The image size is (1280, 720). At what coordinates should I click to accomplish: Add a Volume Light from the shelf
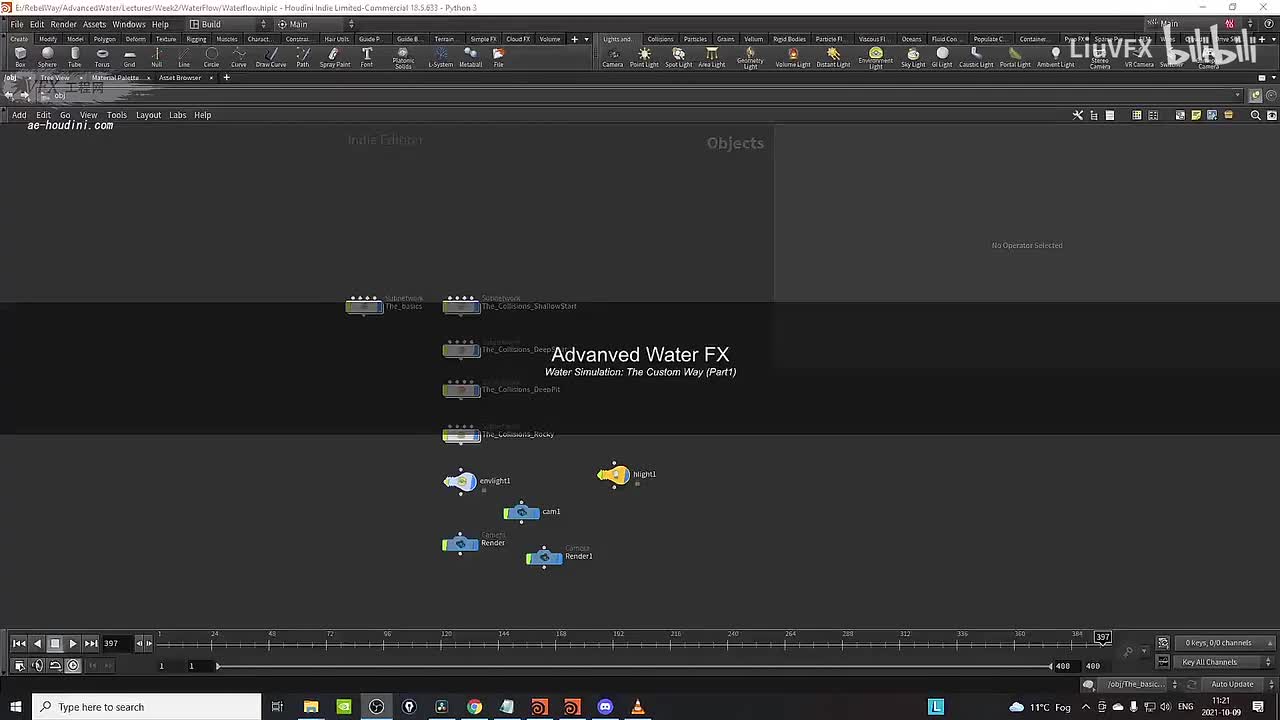tap(793, 57)
